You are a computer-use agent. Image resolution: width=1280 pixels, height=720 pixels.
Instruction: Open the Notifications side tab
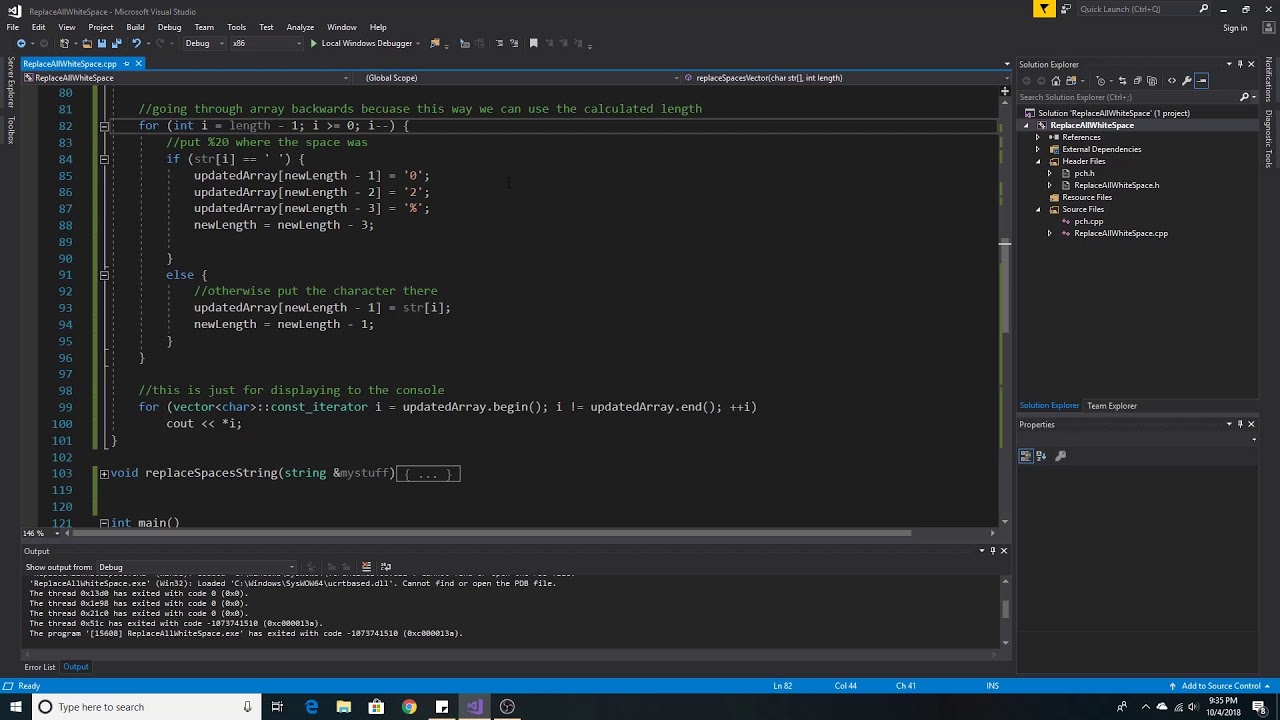click(1268, 79)
